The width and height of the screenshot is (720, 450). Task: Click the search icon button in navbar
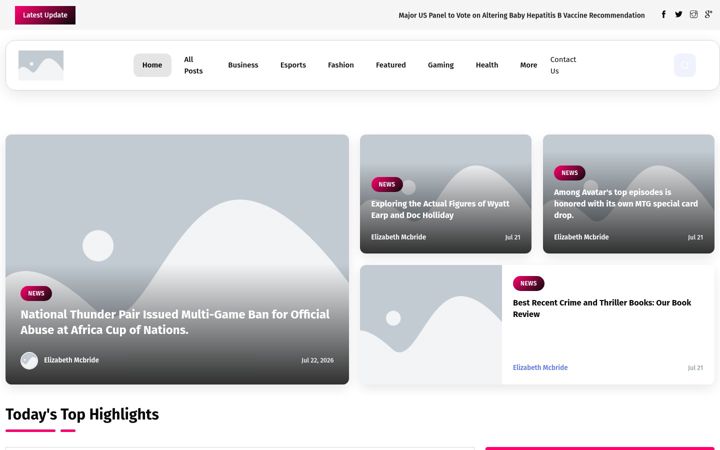[x=685, y=65]
